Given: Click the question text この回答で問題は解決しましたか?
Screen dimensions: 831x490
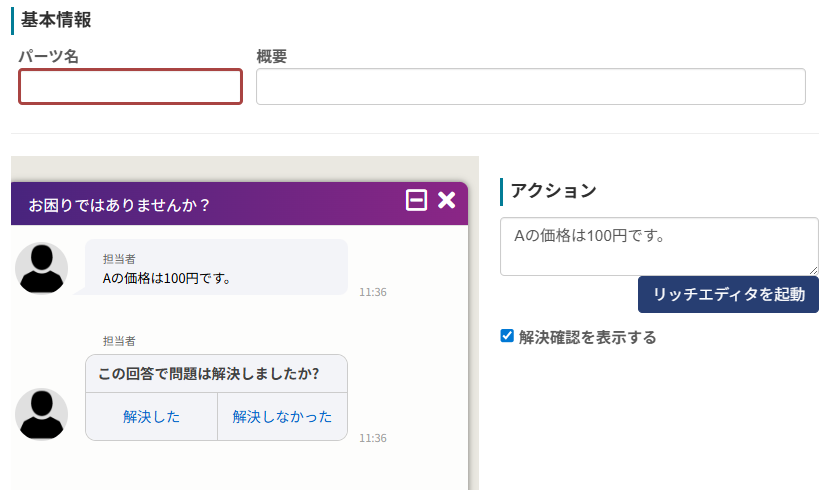Looking at the screenshot, I should [209, 374].
